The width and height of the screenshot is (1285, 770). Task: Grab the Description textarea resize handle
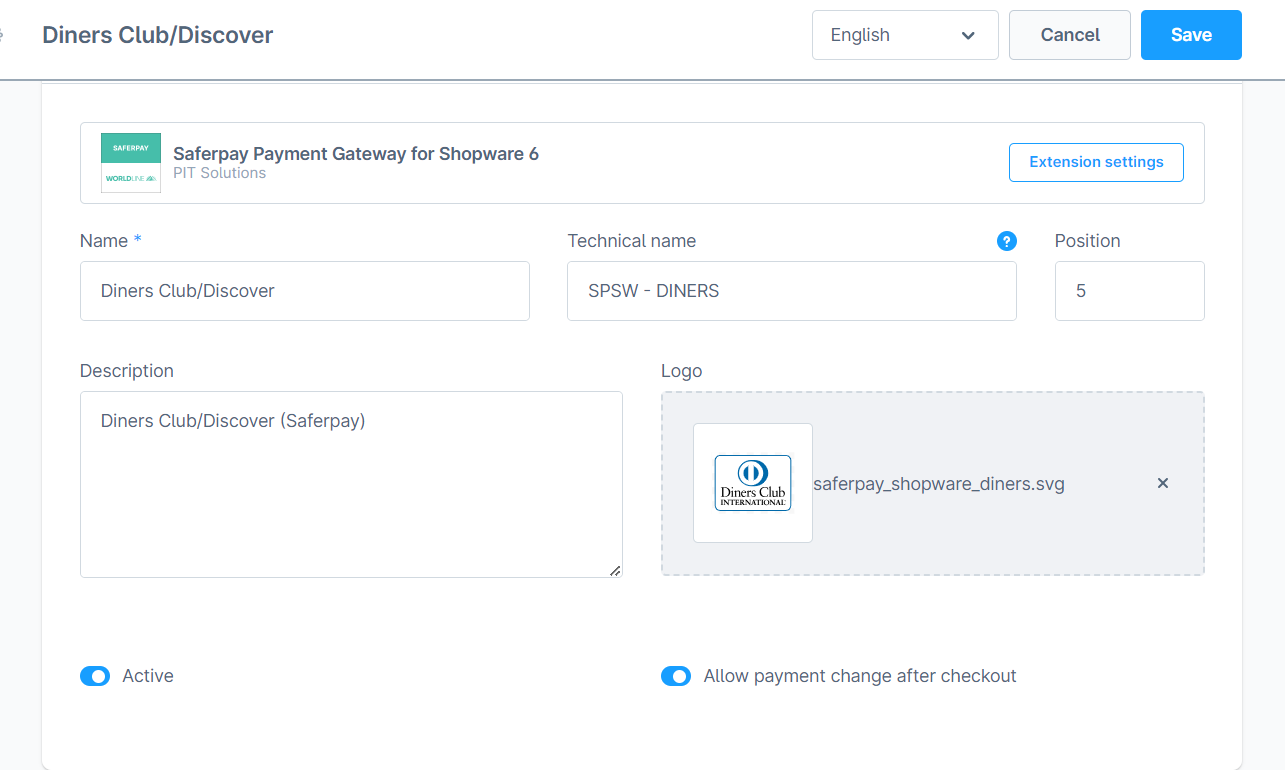pos(615,570)
